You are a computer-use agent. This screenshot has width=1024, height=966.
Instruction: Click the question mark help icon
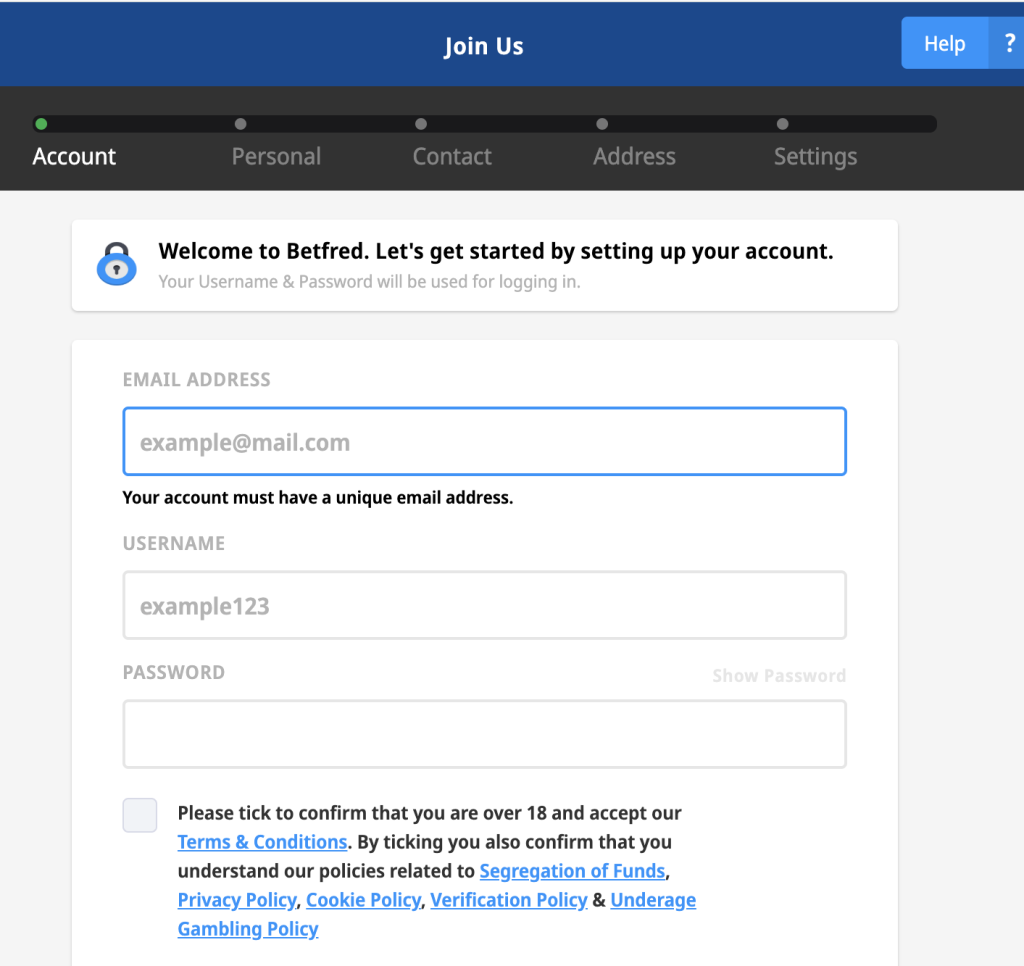[1008, 43]
